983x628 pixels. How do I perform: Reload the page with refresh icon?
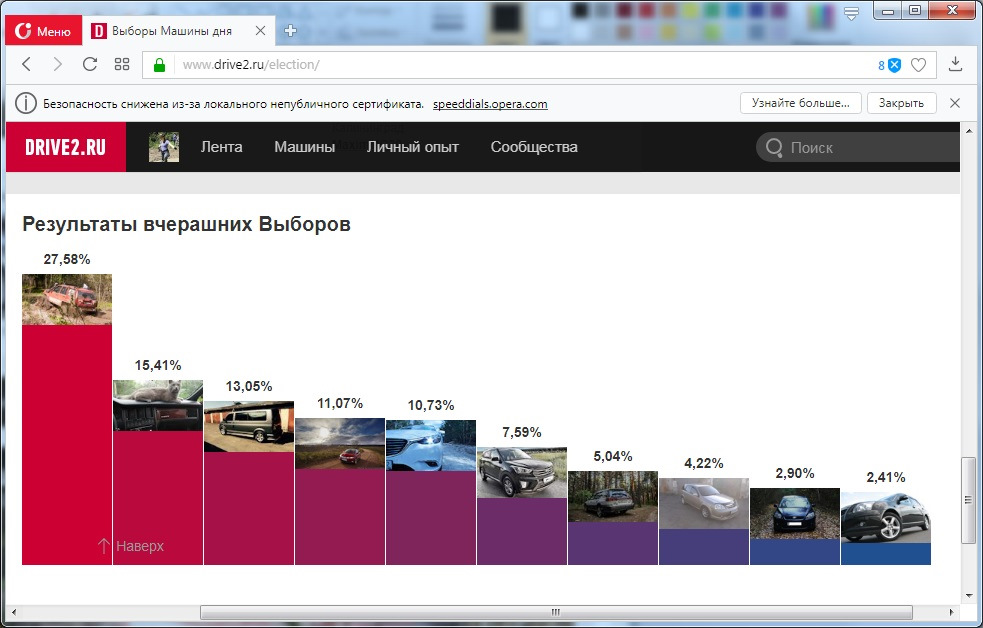click(x=90, y=64)
